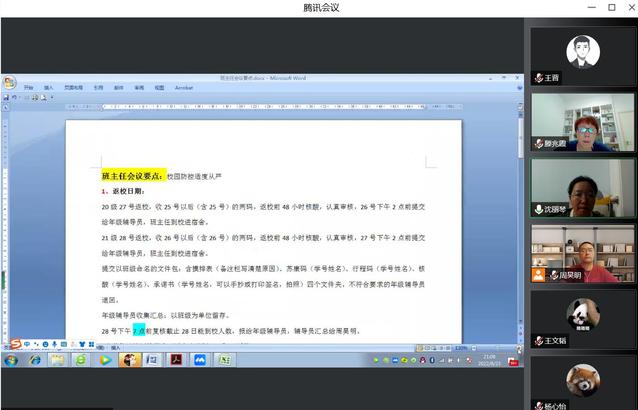Click the Windows Start button
The width and height of the screenshot is (638, 410).
(x=10, y=360)
